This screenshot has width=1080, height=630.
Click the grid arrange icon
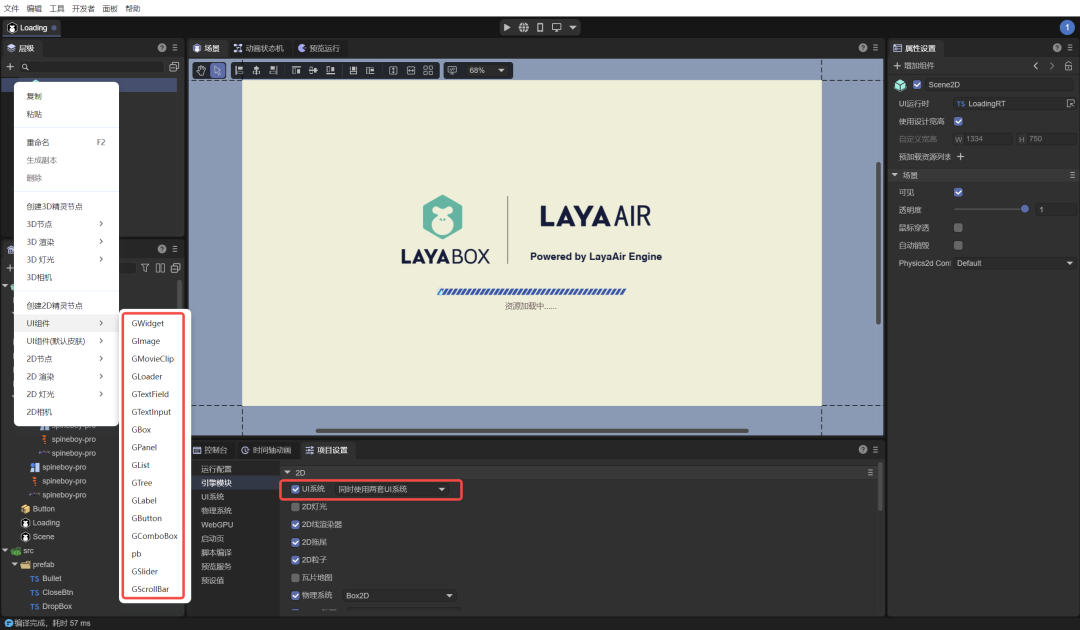pos(428,70)
